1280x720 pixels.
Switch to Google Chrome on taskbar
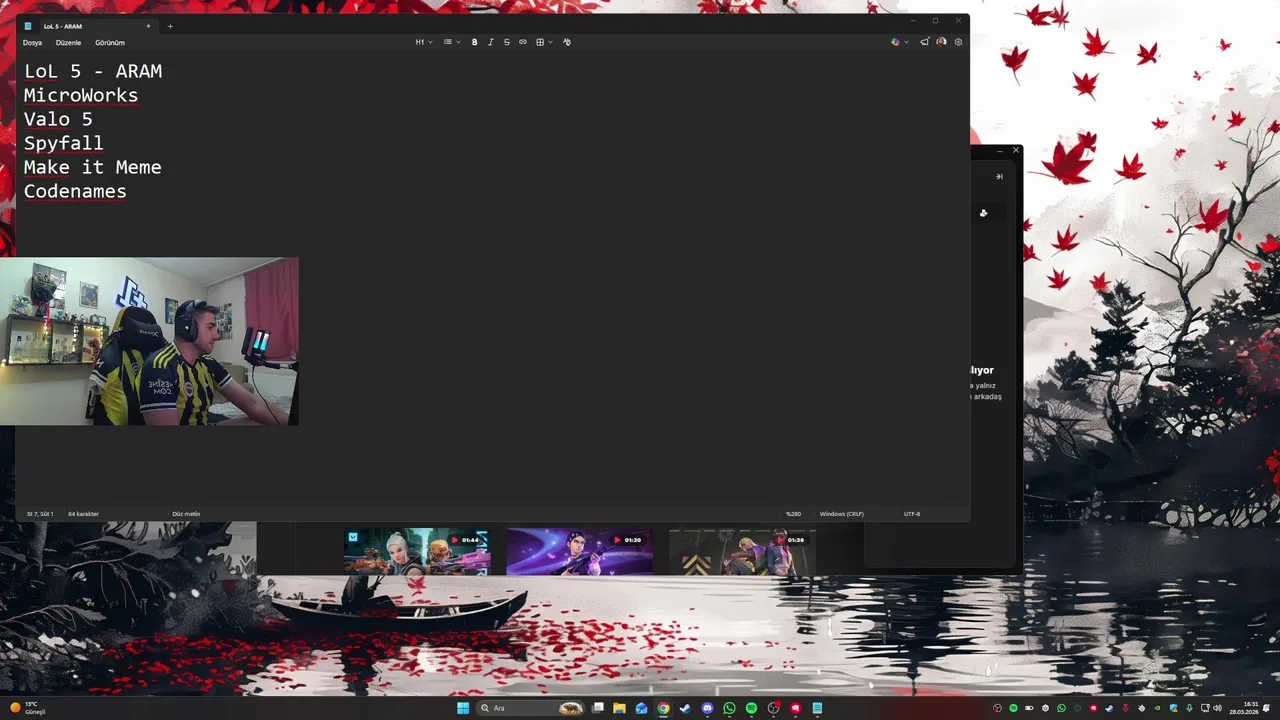coord(663,708)
